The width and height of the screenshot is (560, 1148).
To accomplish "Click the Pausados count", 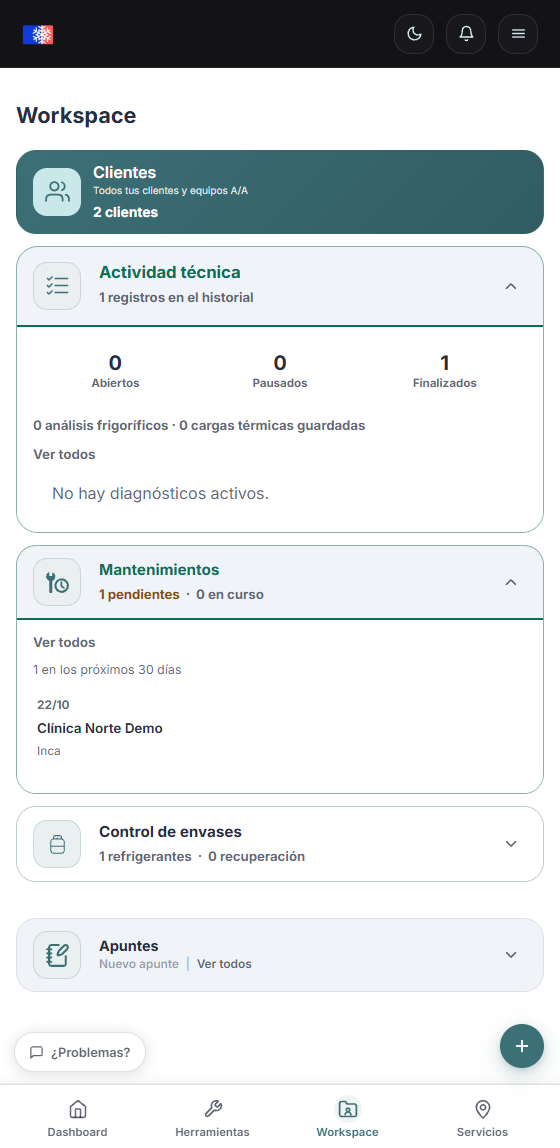I will (x=280, y=370).
